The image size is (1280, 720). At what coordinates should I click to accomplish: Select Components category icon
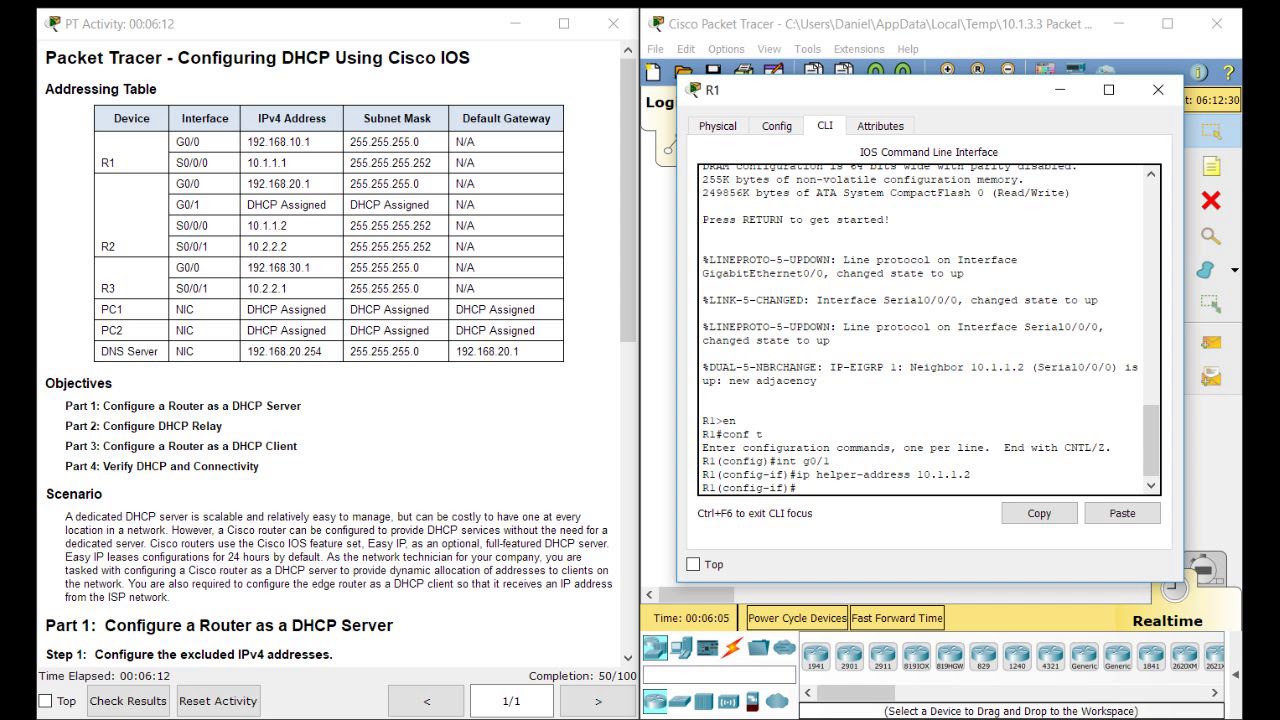coord(708,648)
